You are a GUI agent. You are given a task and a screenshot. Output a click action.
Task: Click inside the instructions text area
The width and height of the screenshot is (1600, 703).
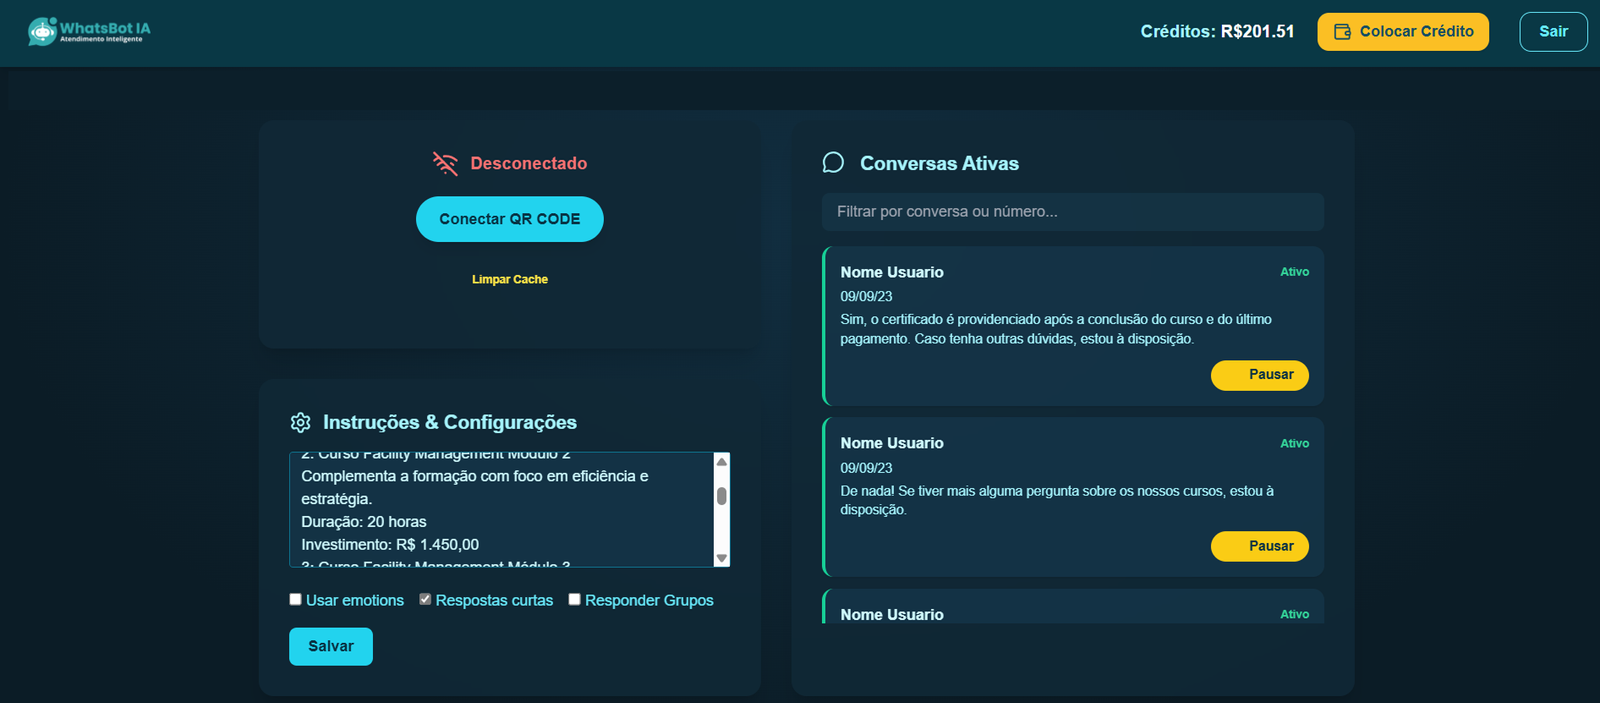(x=500, y=510)
